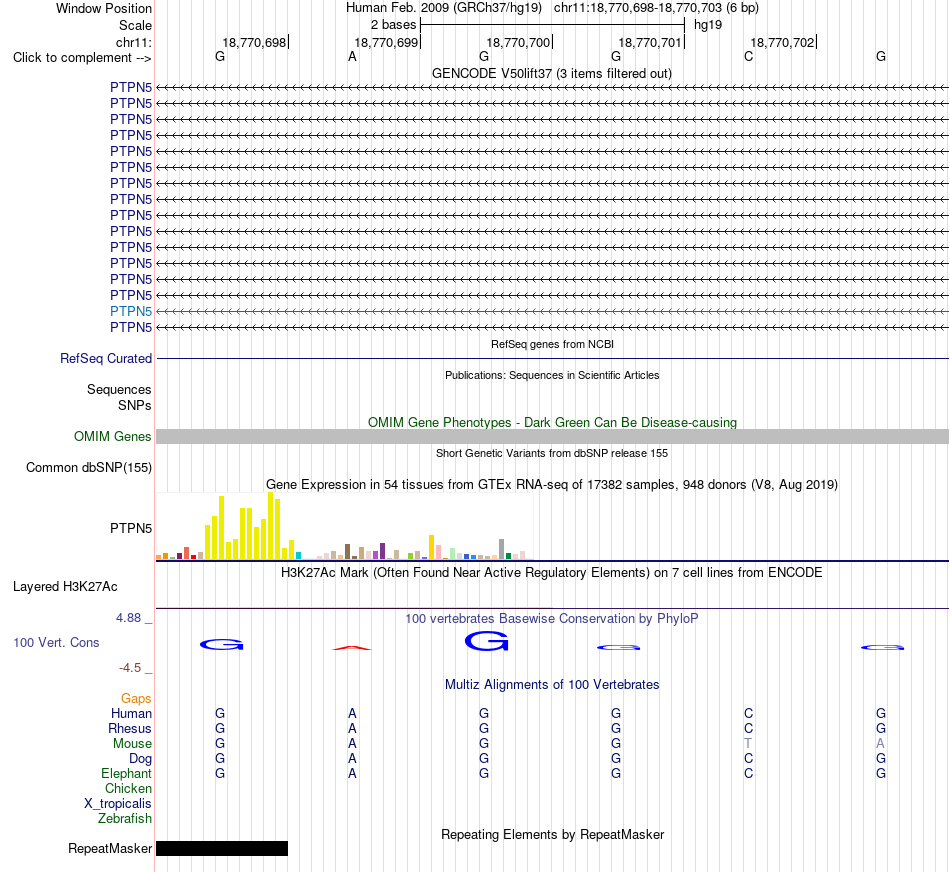Click the 'Click to complement -->' label
Screen dimensions: 950x872
click(x=82, y=58)
